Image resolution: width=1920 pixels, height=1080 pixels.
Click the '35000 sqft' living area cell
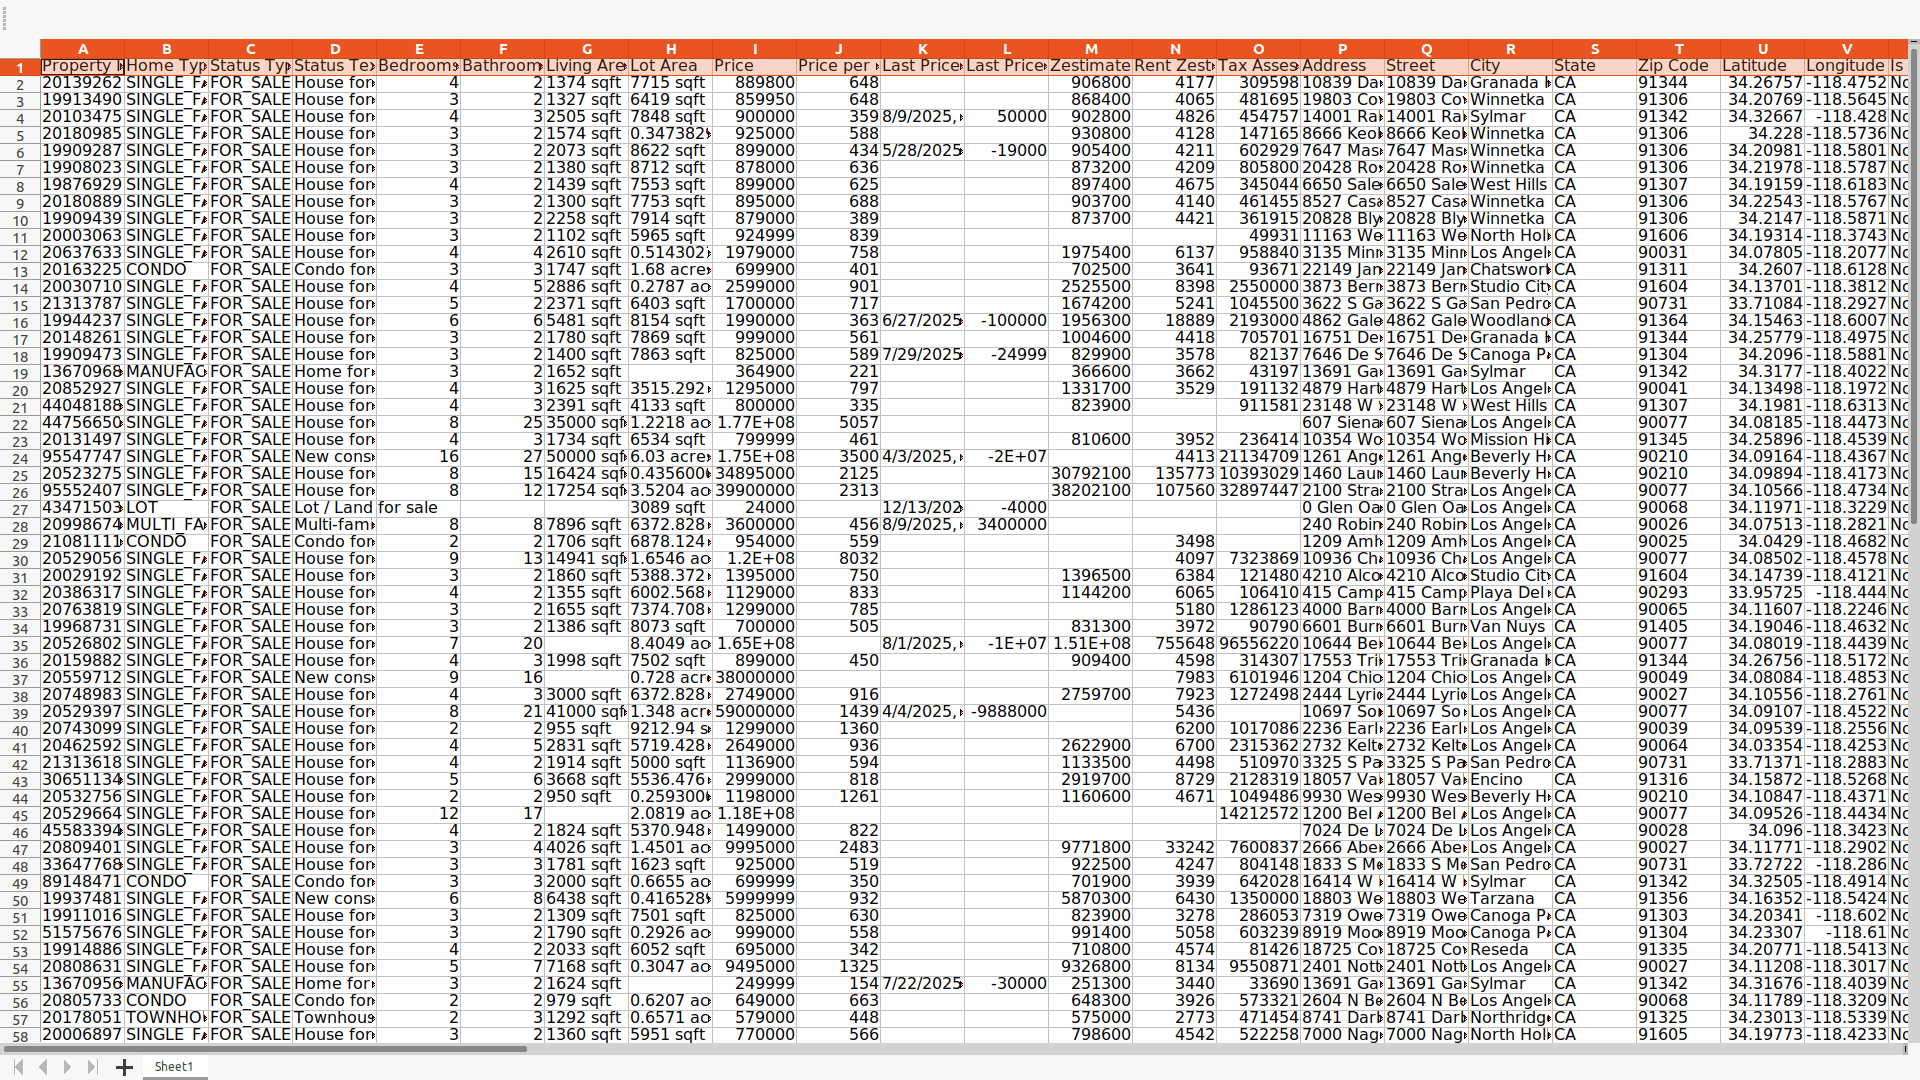tap(587, 423)
